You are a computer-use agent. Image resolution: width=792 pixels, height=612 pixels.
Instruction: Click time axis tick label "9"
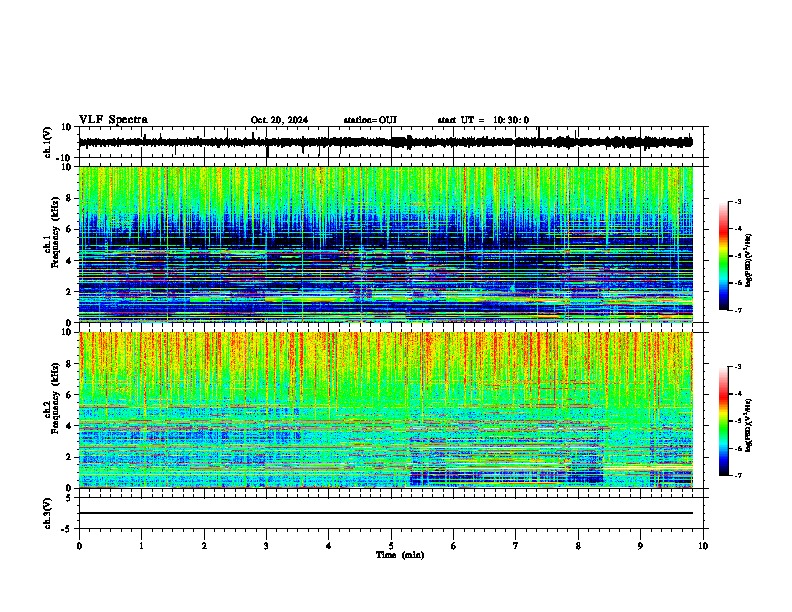point(640,546)
